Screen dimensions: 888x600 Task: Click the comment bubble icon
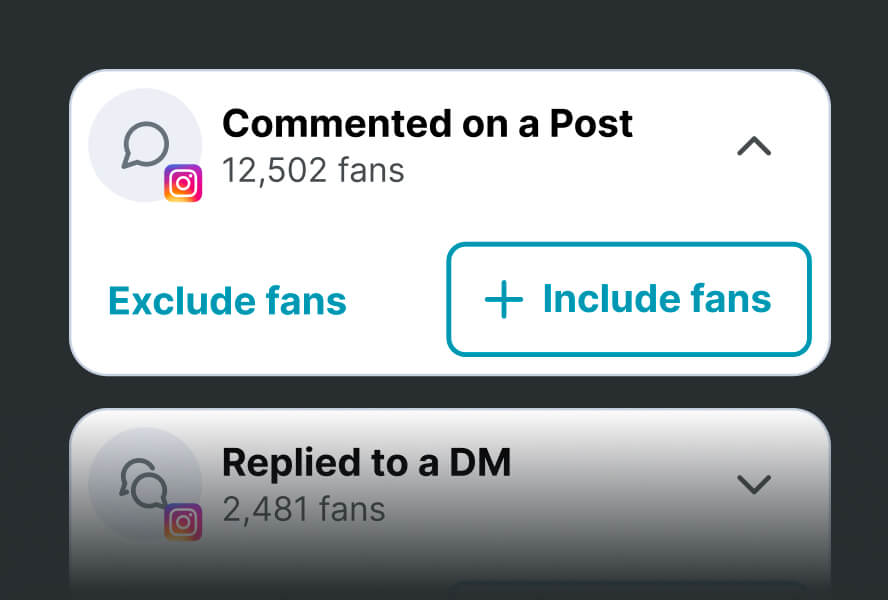point(144,146)
